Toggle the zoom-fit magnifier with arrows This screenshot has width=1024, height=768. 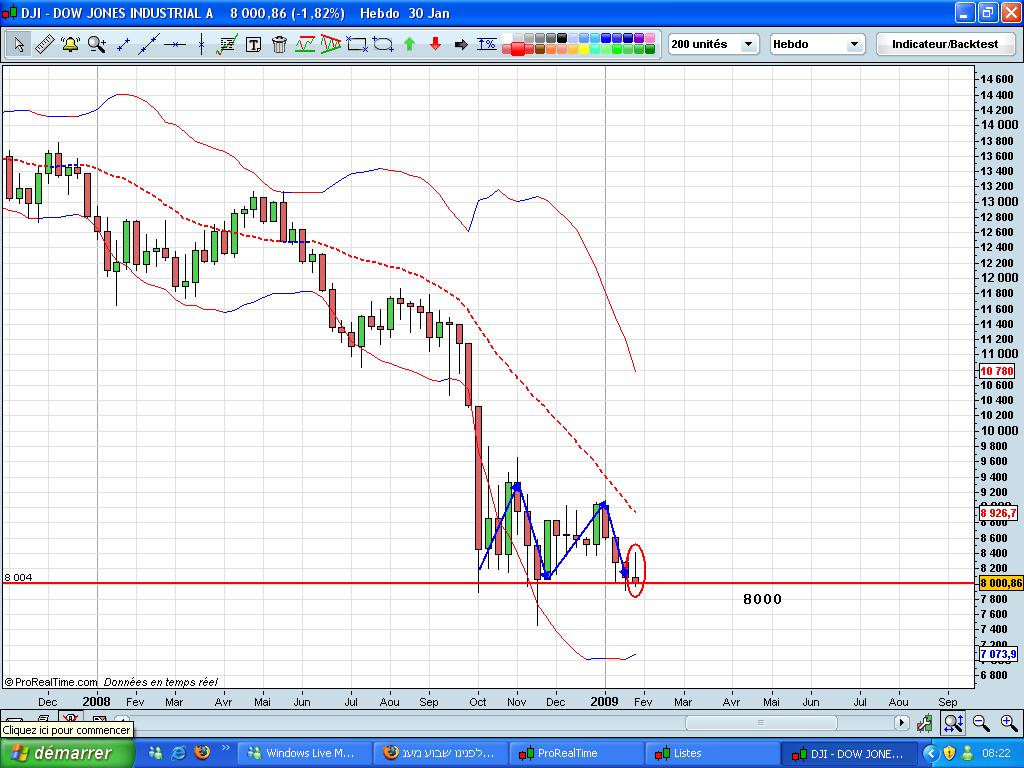(x=953, y=722)
